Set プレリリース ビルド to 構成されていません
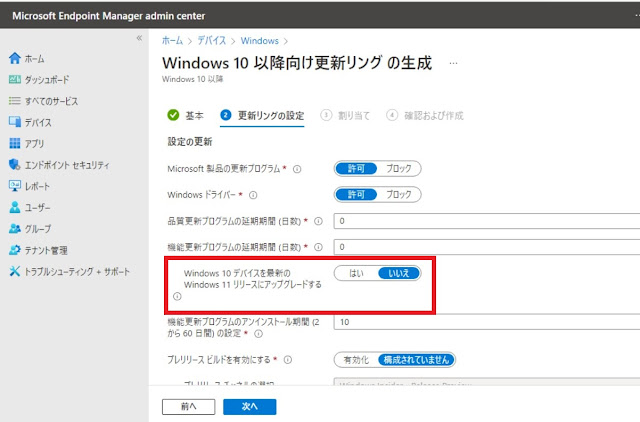640x422 pixels. coord(416,360)
